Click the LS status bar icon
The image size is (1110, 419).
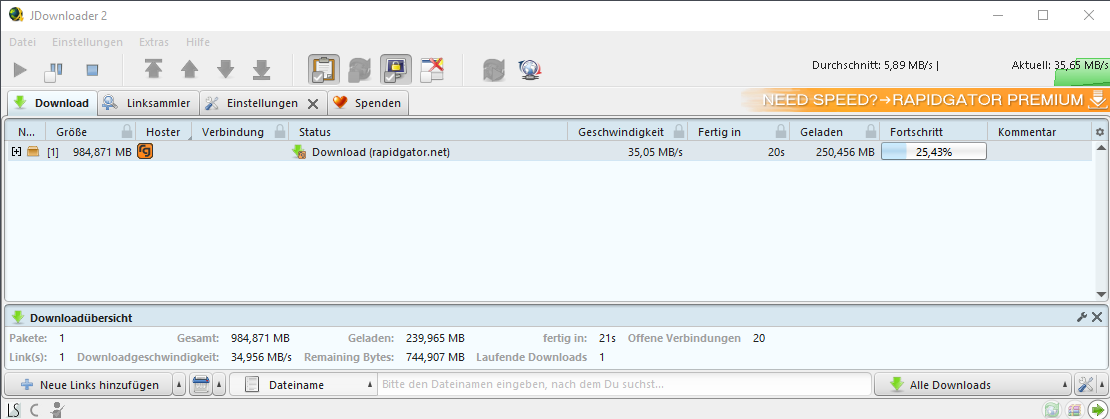point(13,409)
